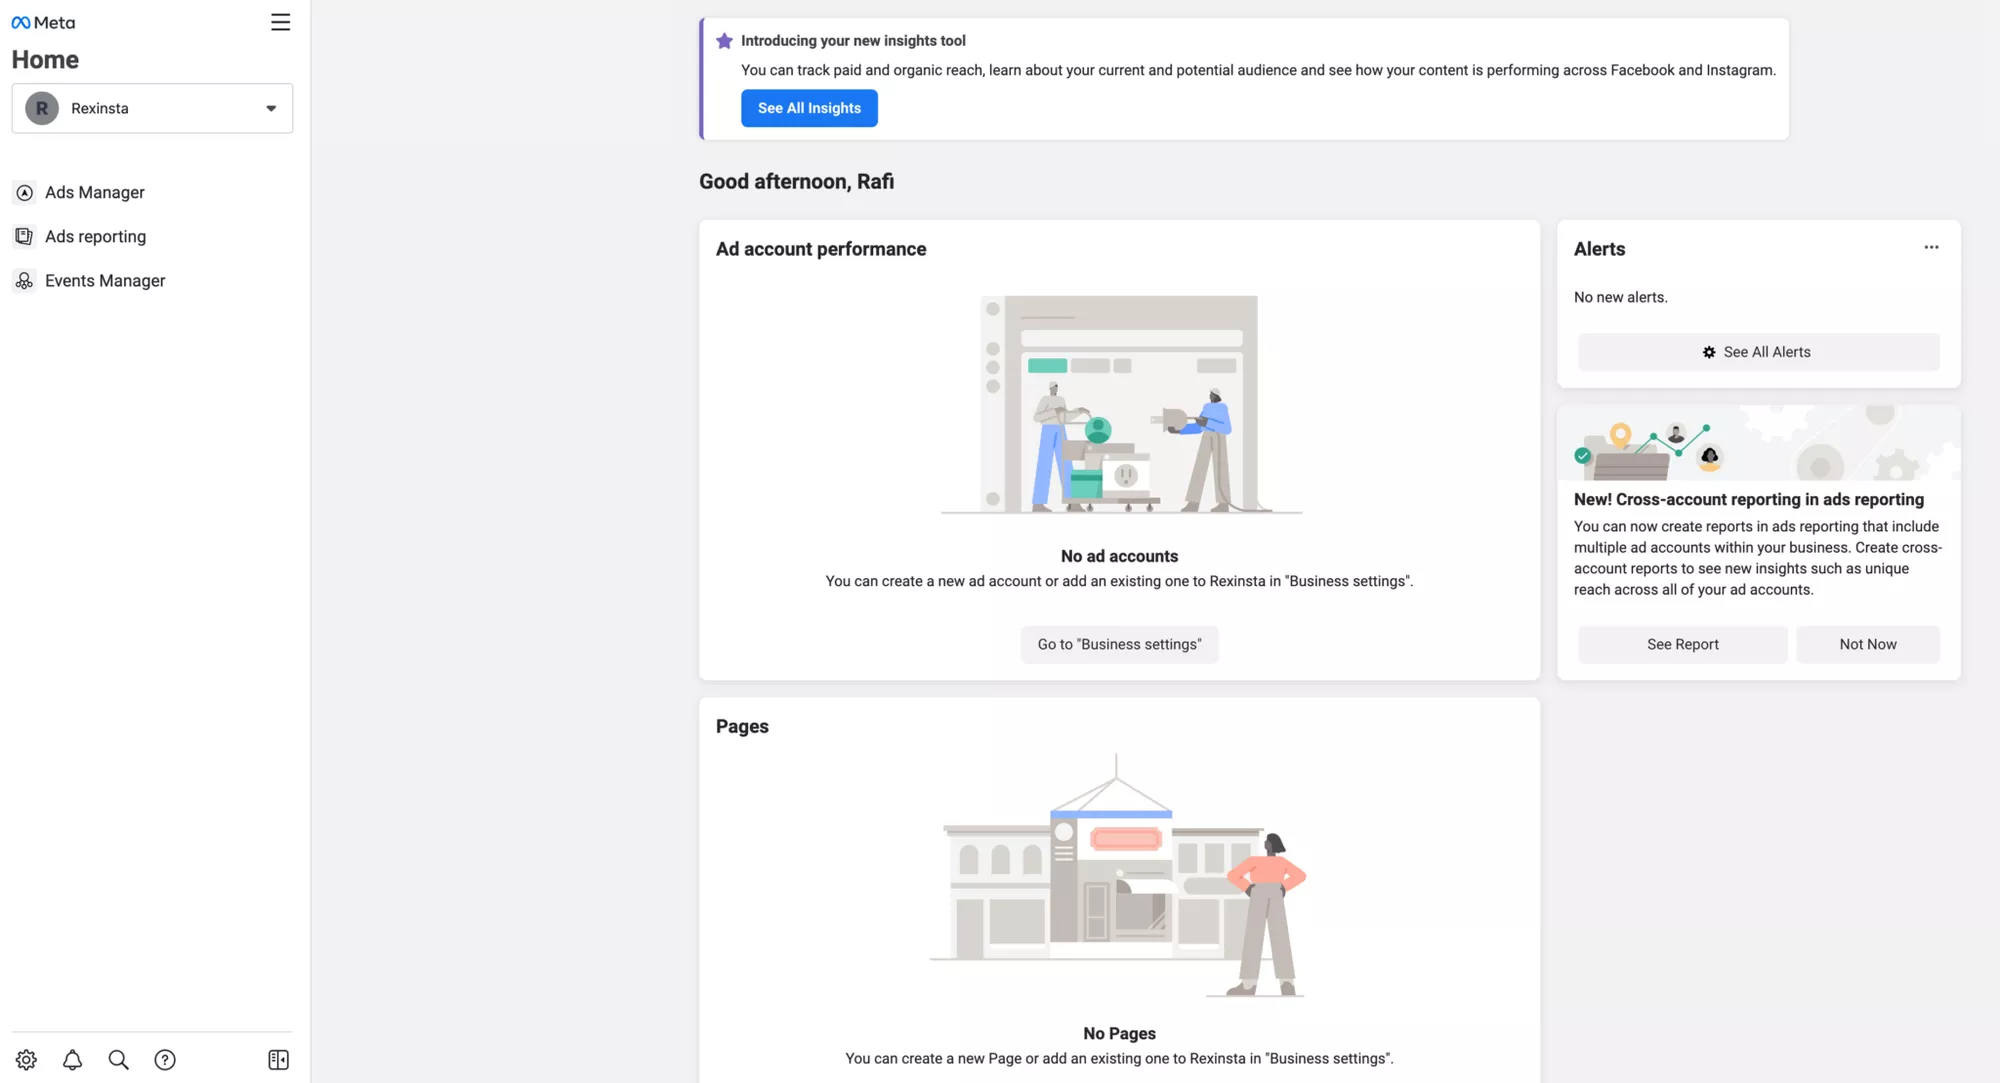Click the Rexinsta account avatar icon
The width and height of the screenshot is (2000, 1083).
click(x=43, y=108)
